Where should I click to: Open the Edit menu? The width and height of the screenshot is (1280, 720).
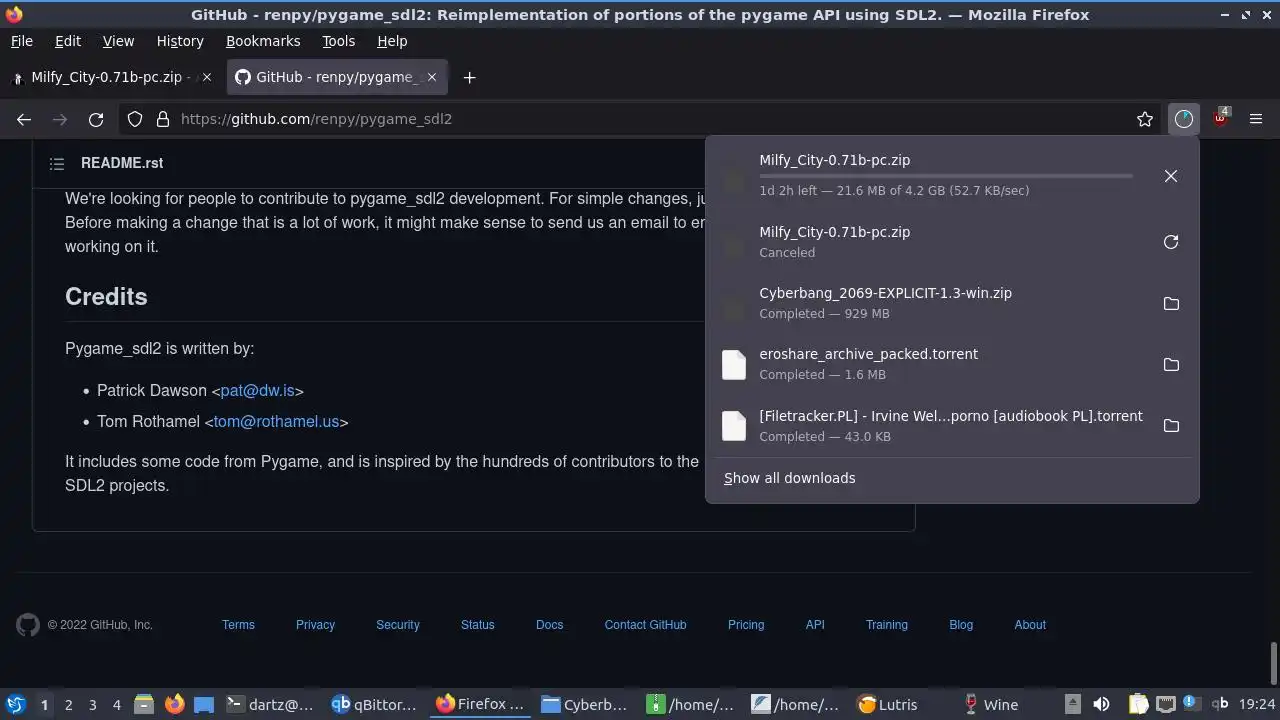coord(68,41)
